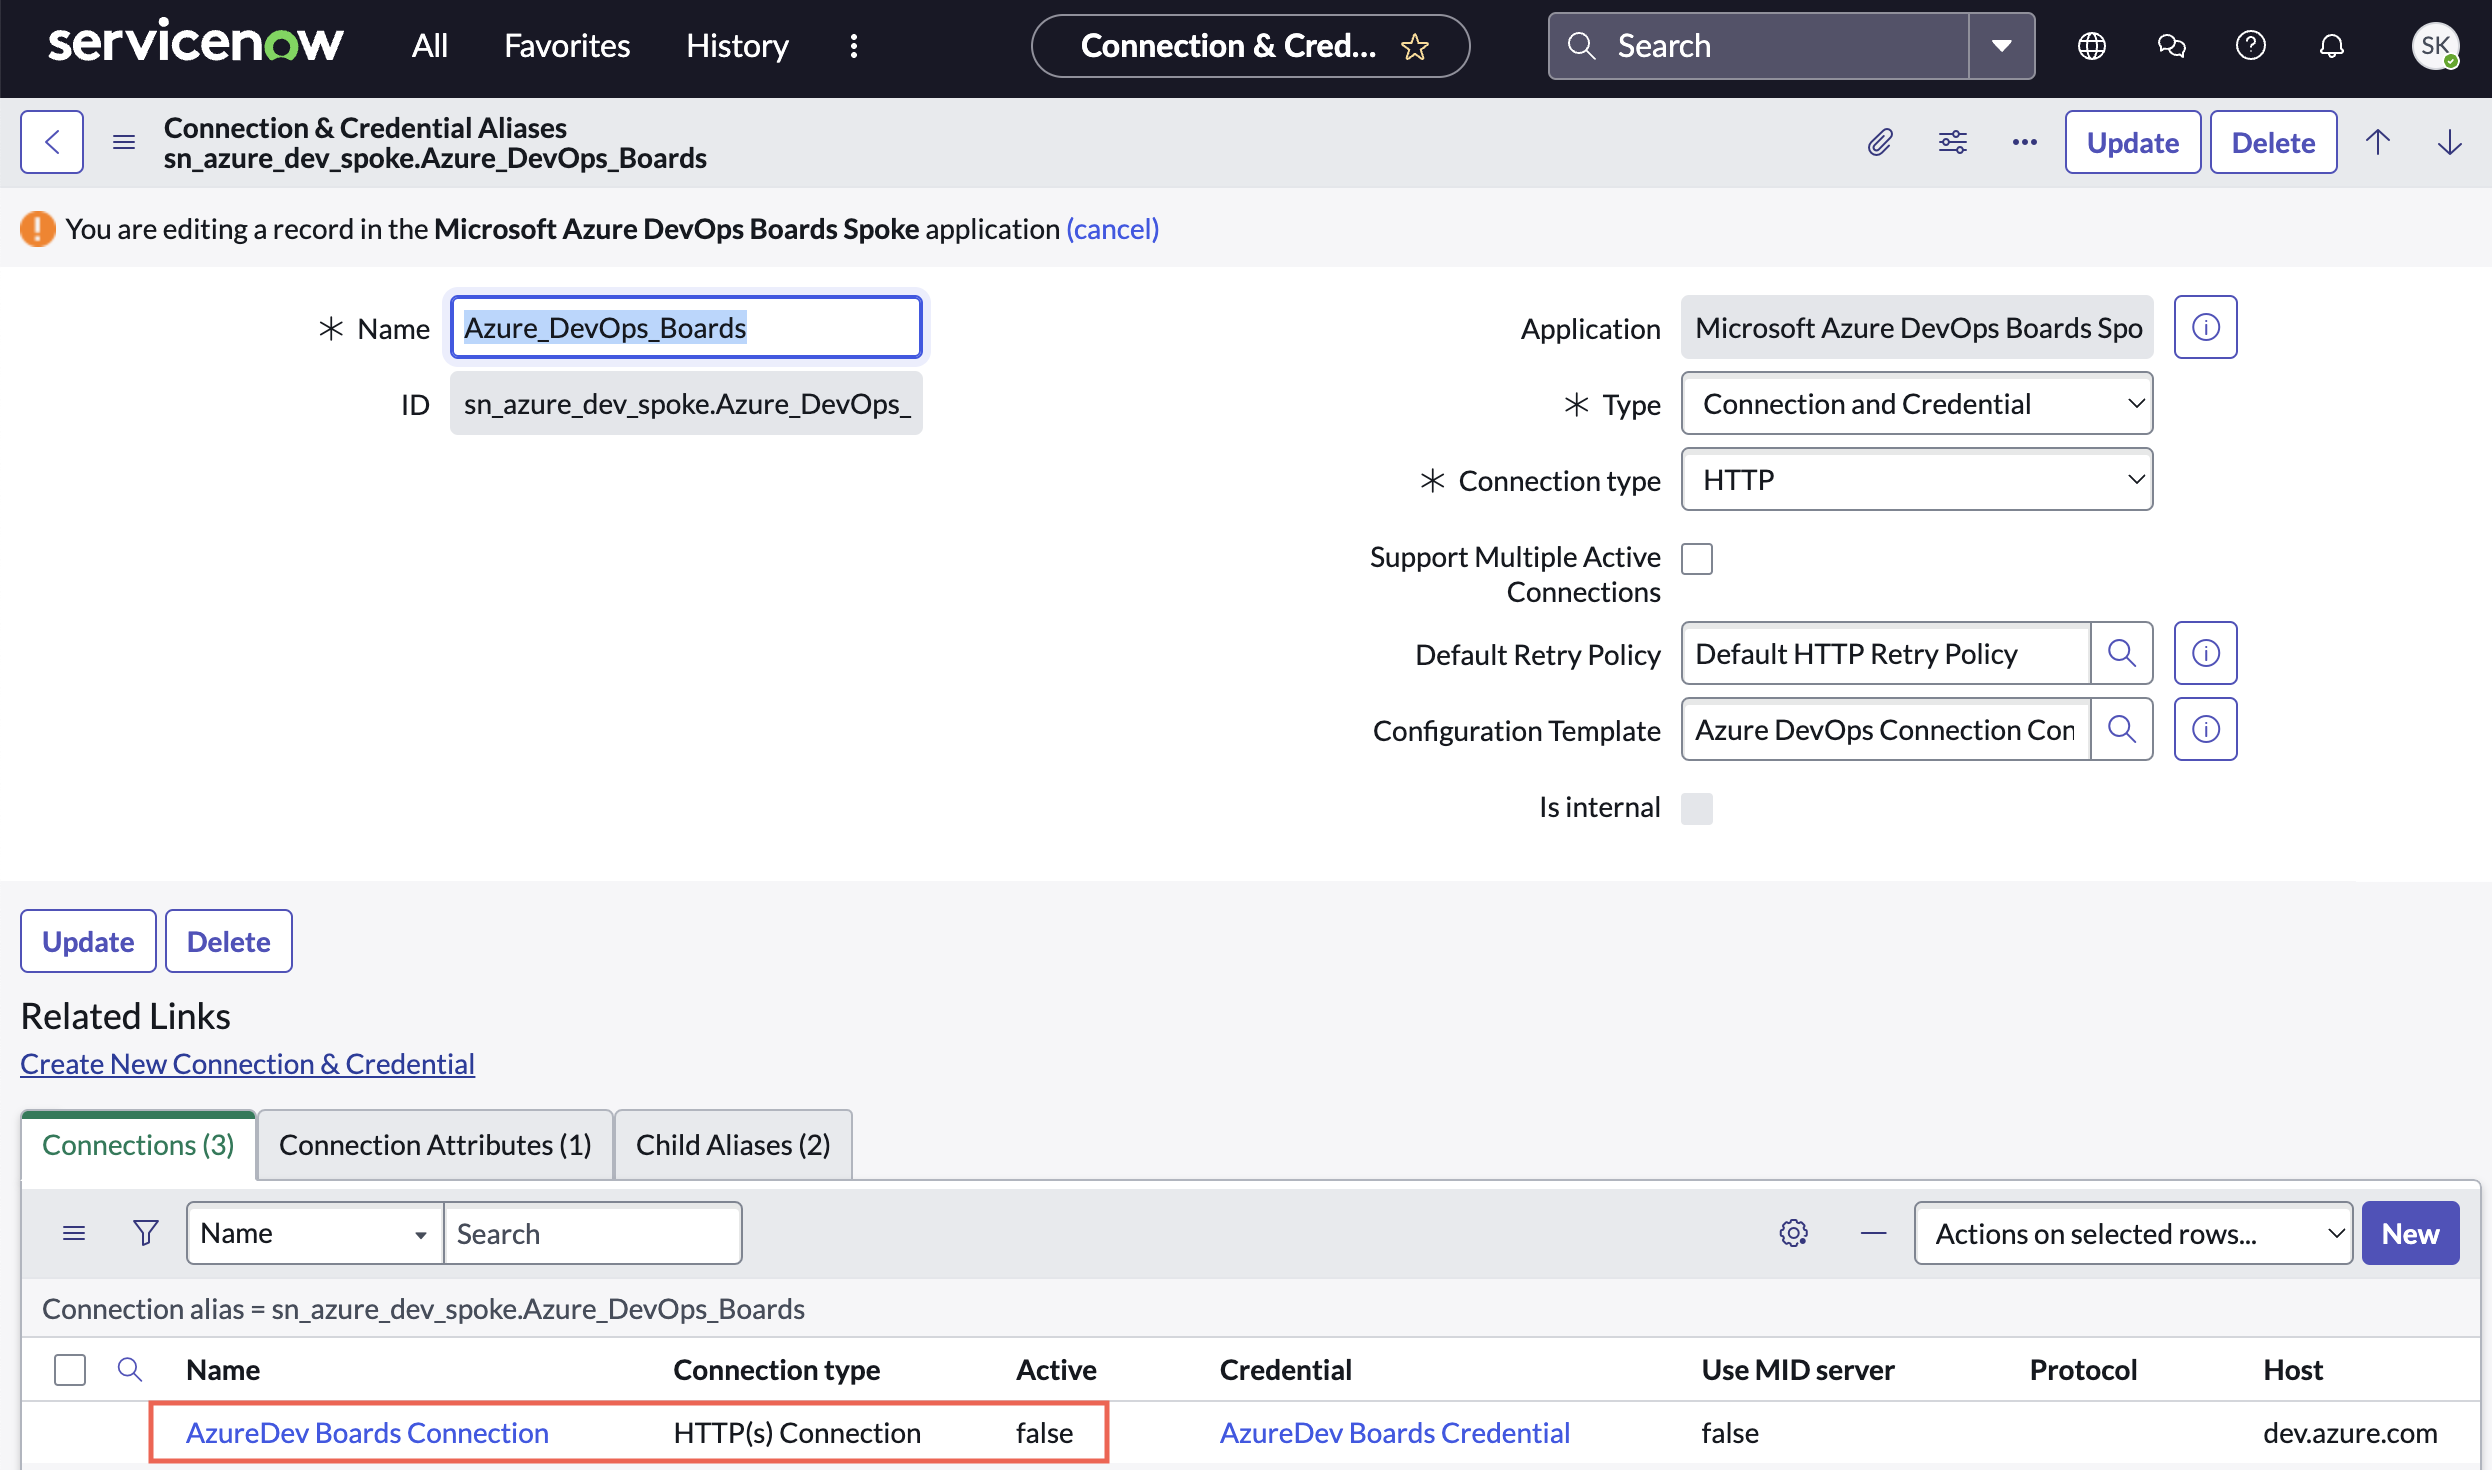The height and width of the screenshot is (1470, 2492).
Task: Open Connections list hamburger menu
Action: (x=74, y=1233)
